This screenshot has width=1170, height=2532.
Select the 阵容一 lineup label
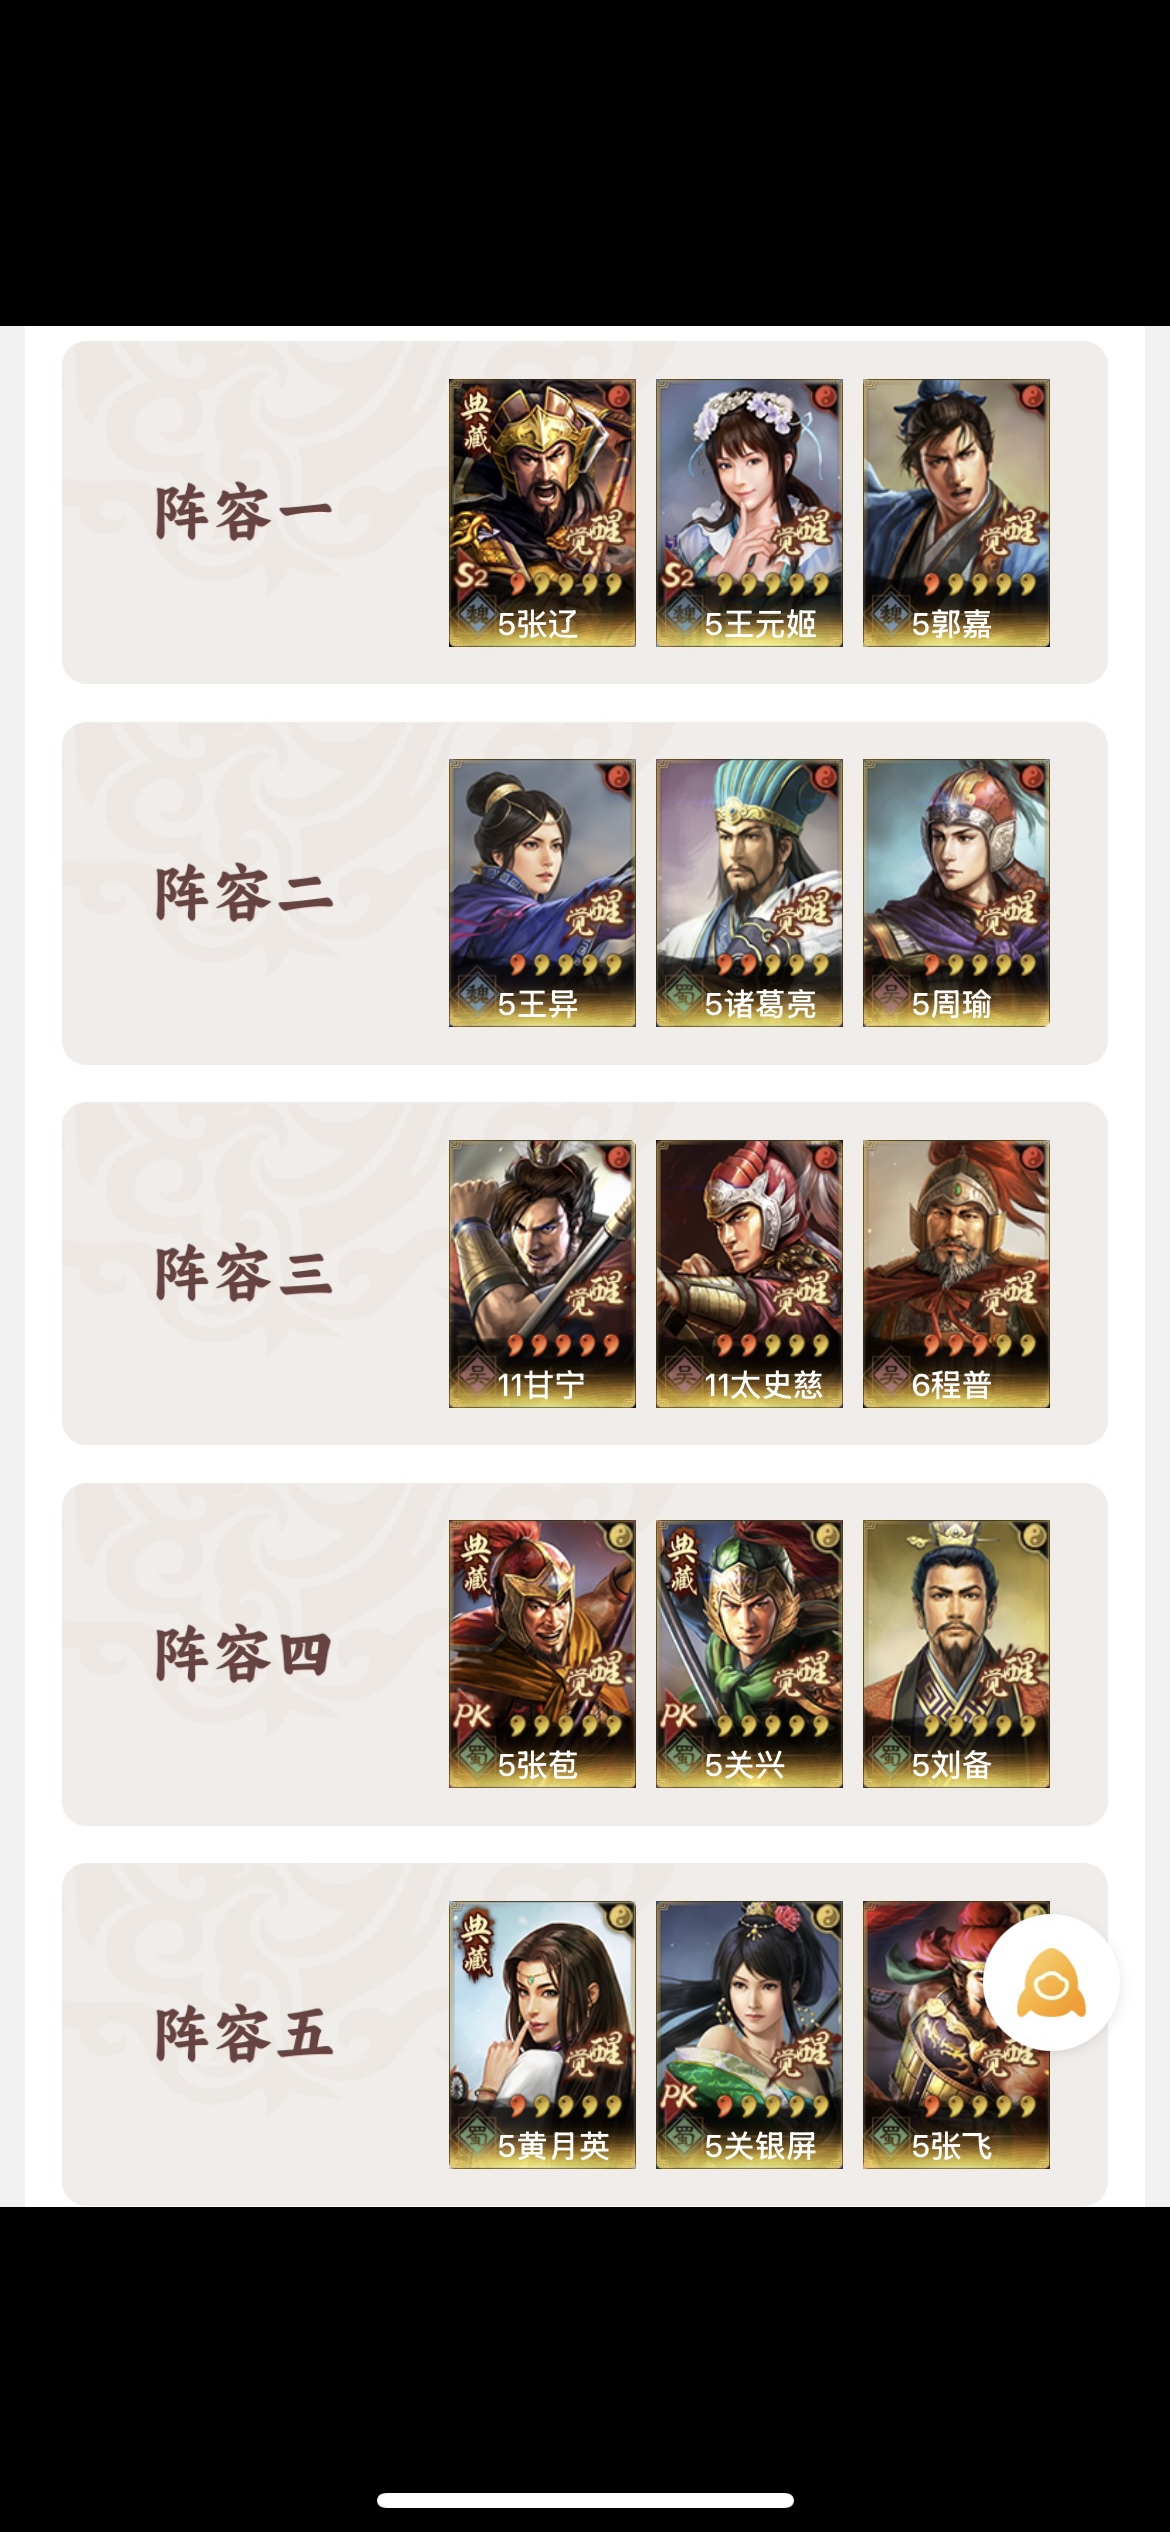coord(243,514)
